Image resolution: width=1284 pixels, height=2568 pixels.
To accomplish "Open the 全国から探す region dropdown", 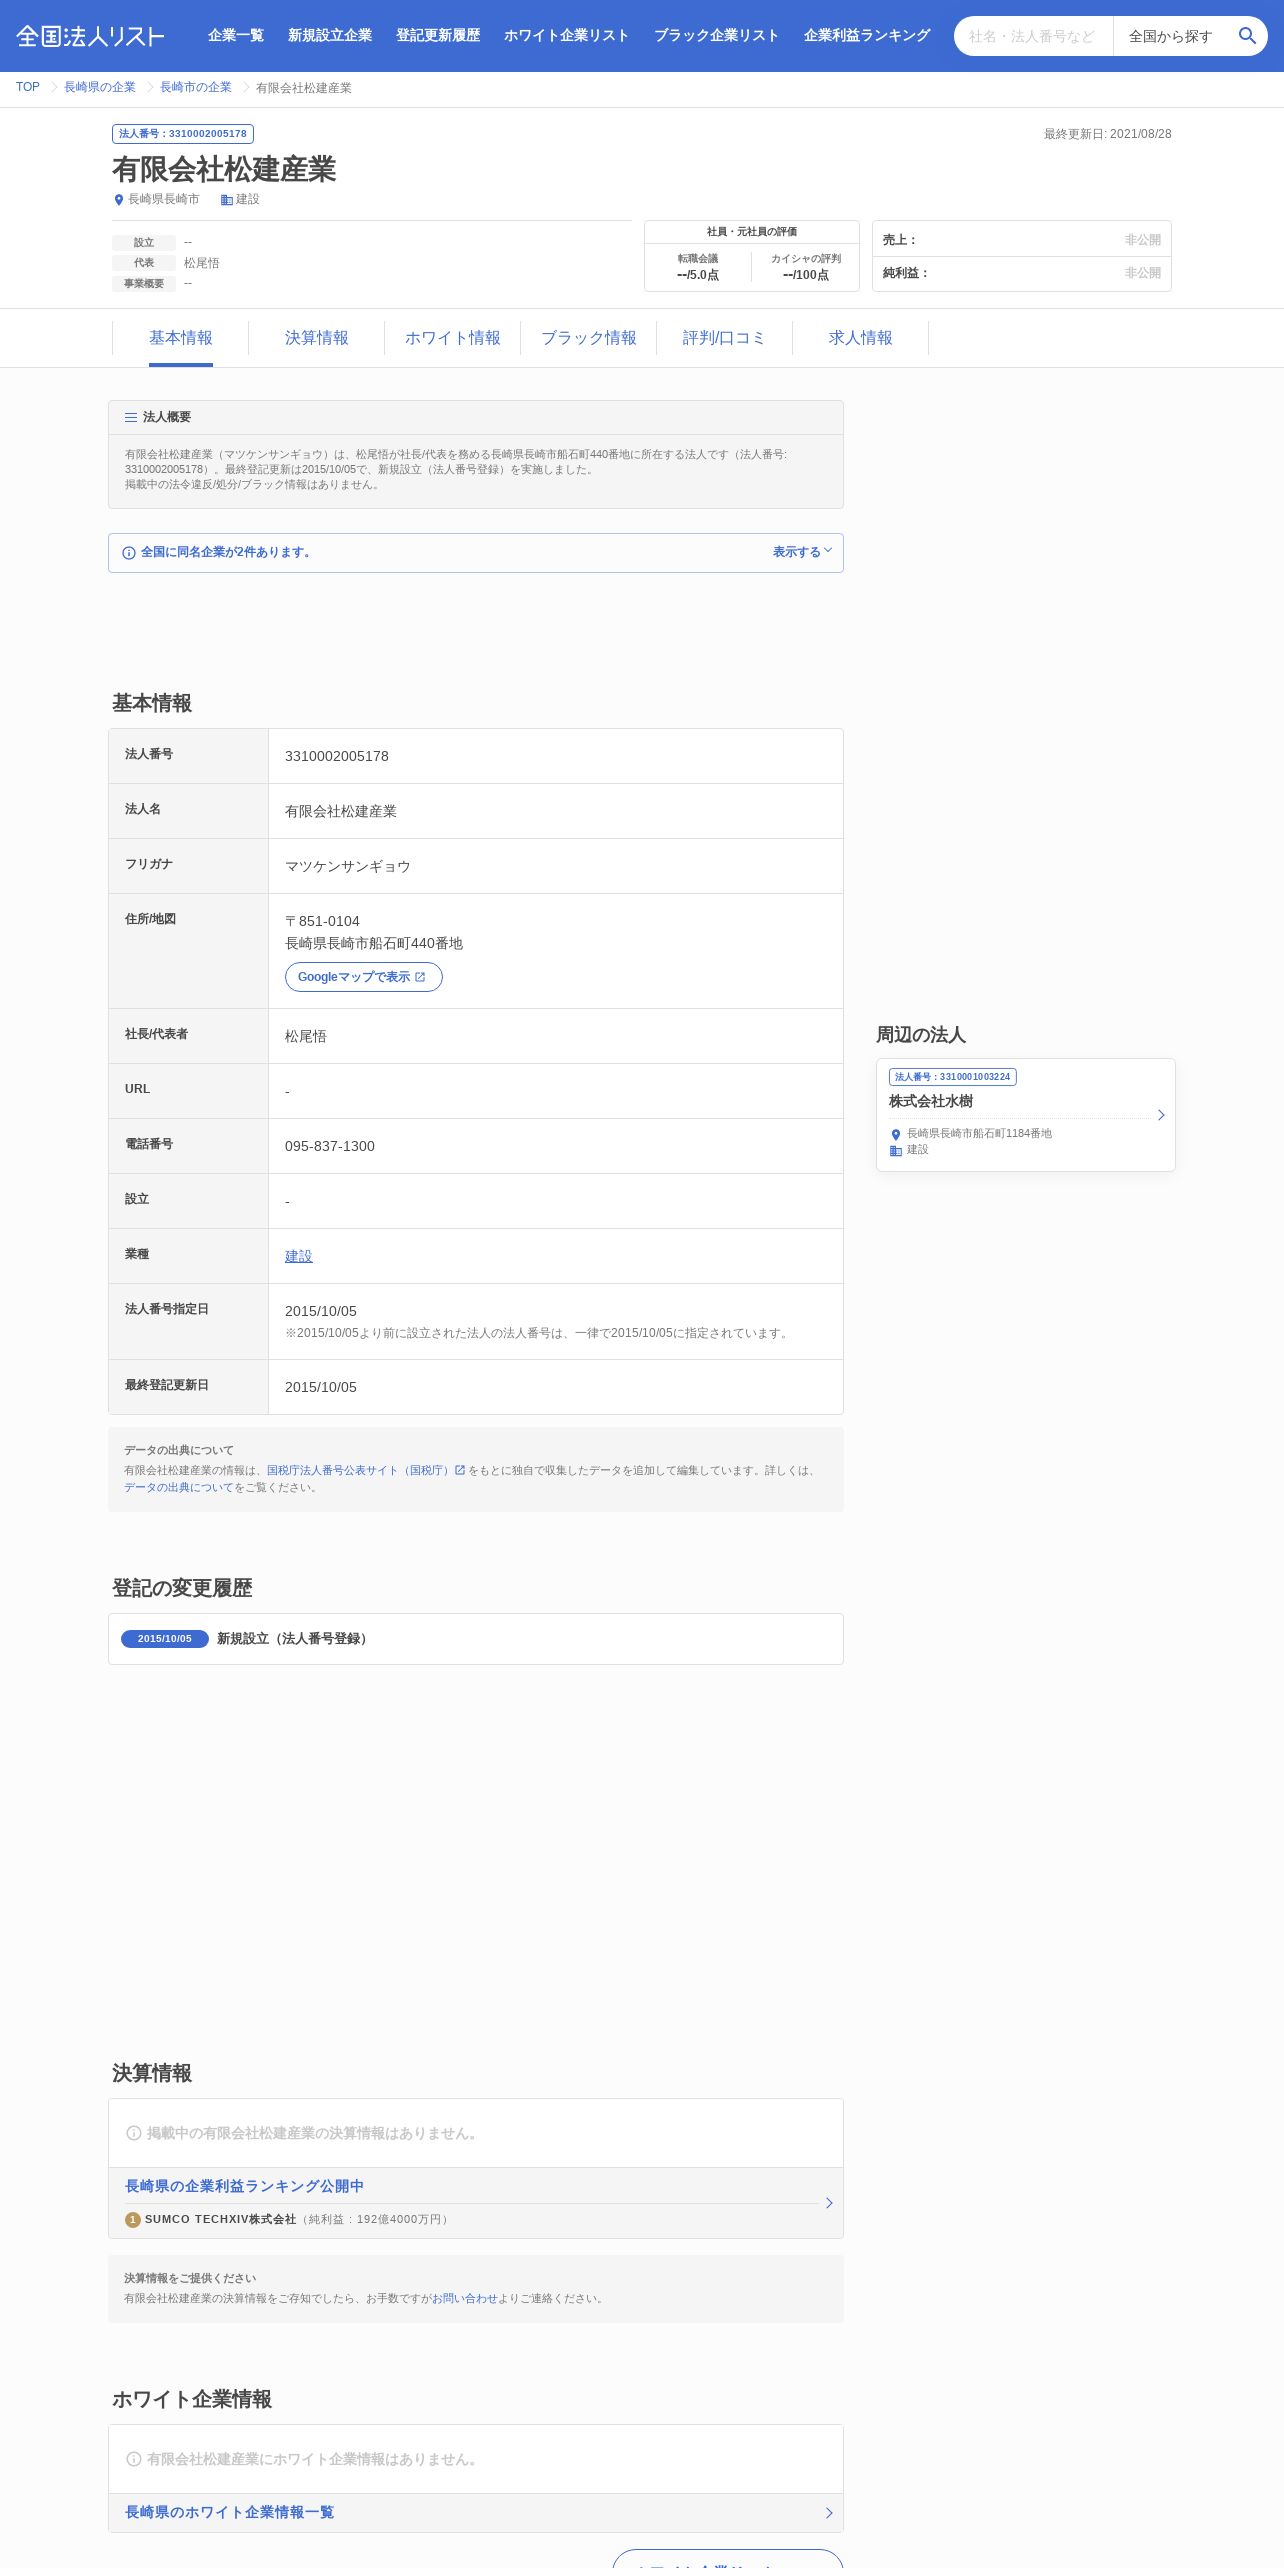I will pyautogui.click(x=1171, y=36).
